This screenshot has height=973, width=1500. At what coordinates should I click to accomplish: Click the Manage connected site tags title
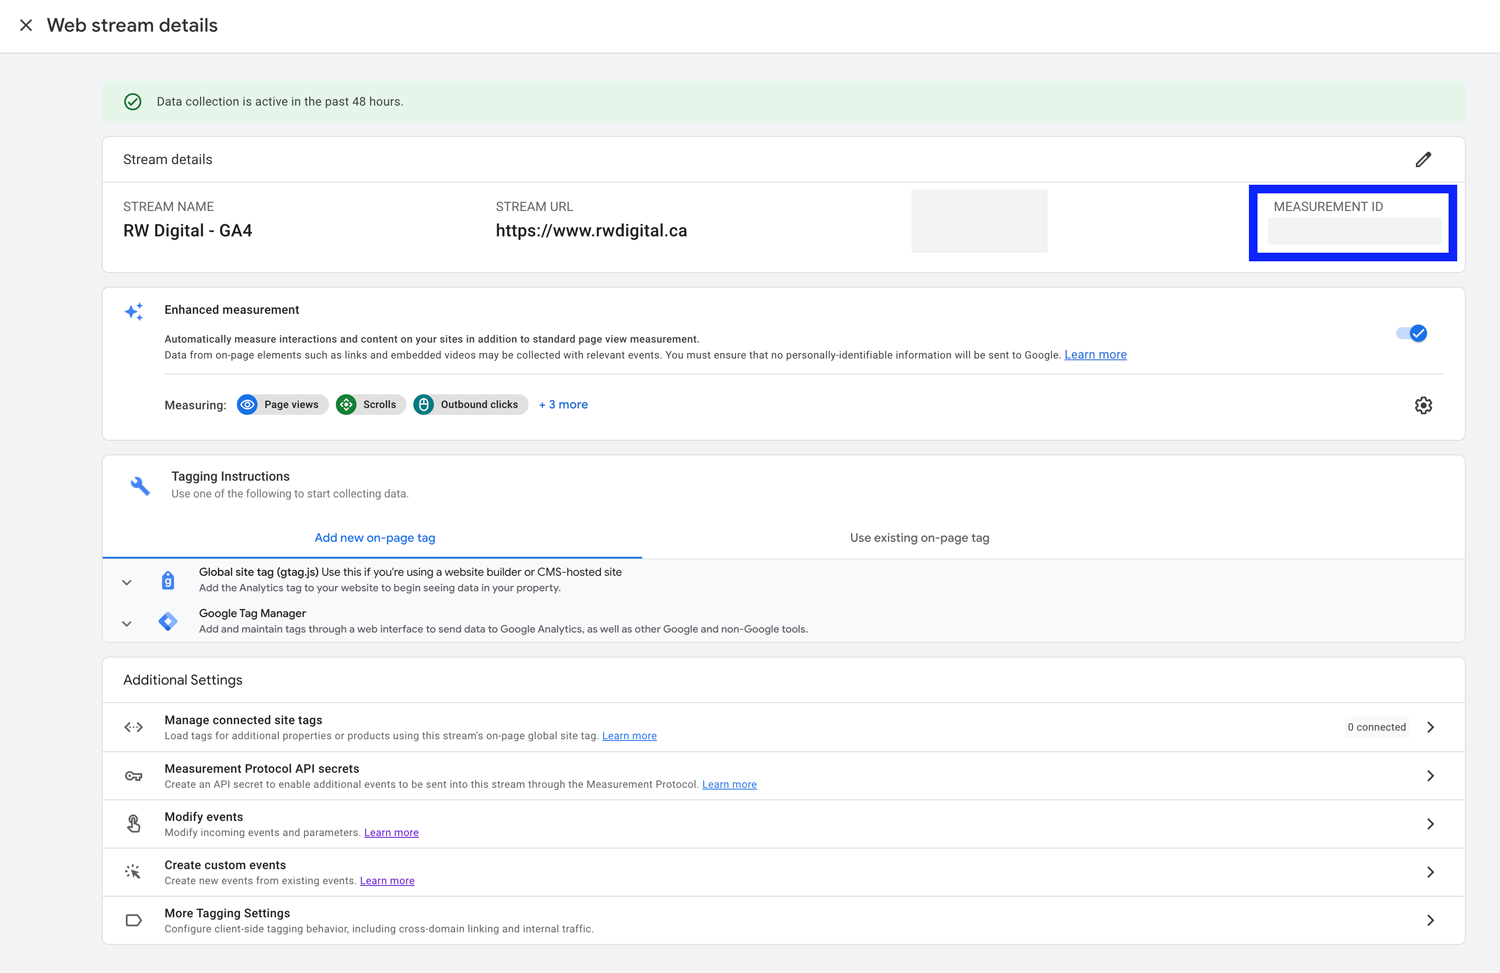click(243, 720)
